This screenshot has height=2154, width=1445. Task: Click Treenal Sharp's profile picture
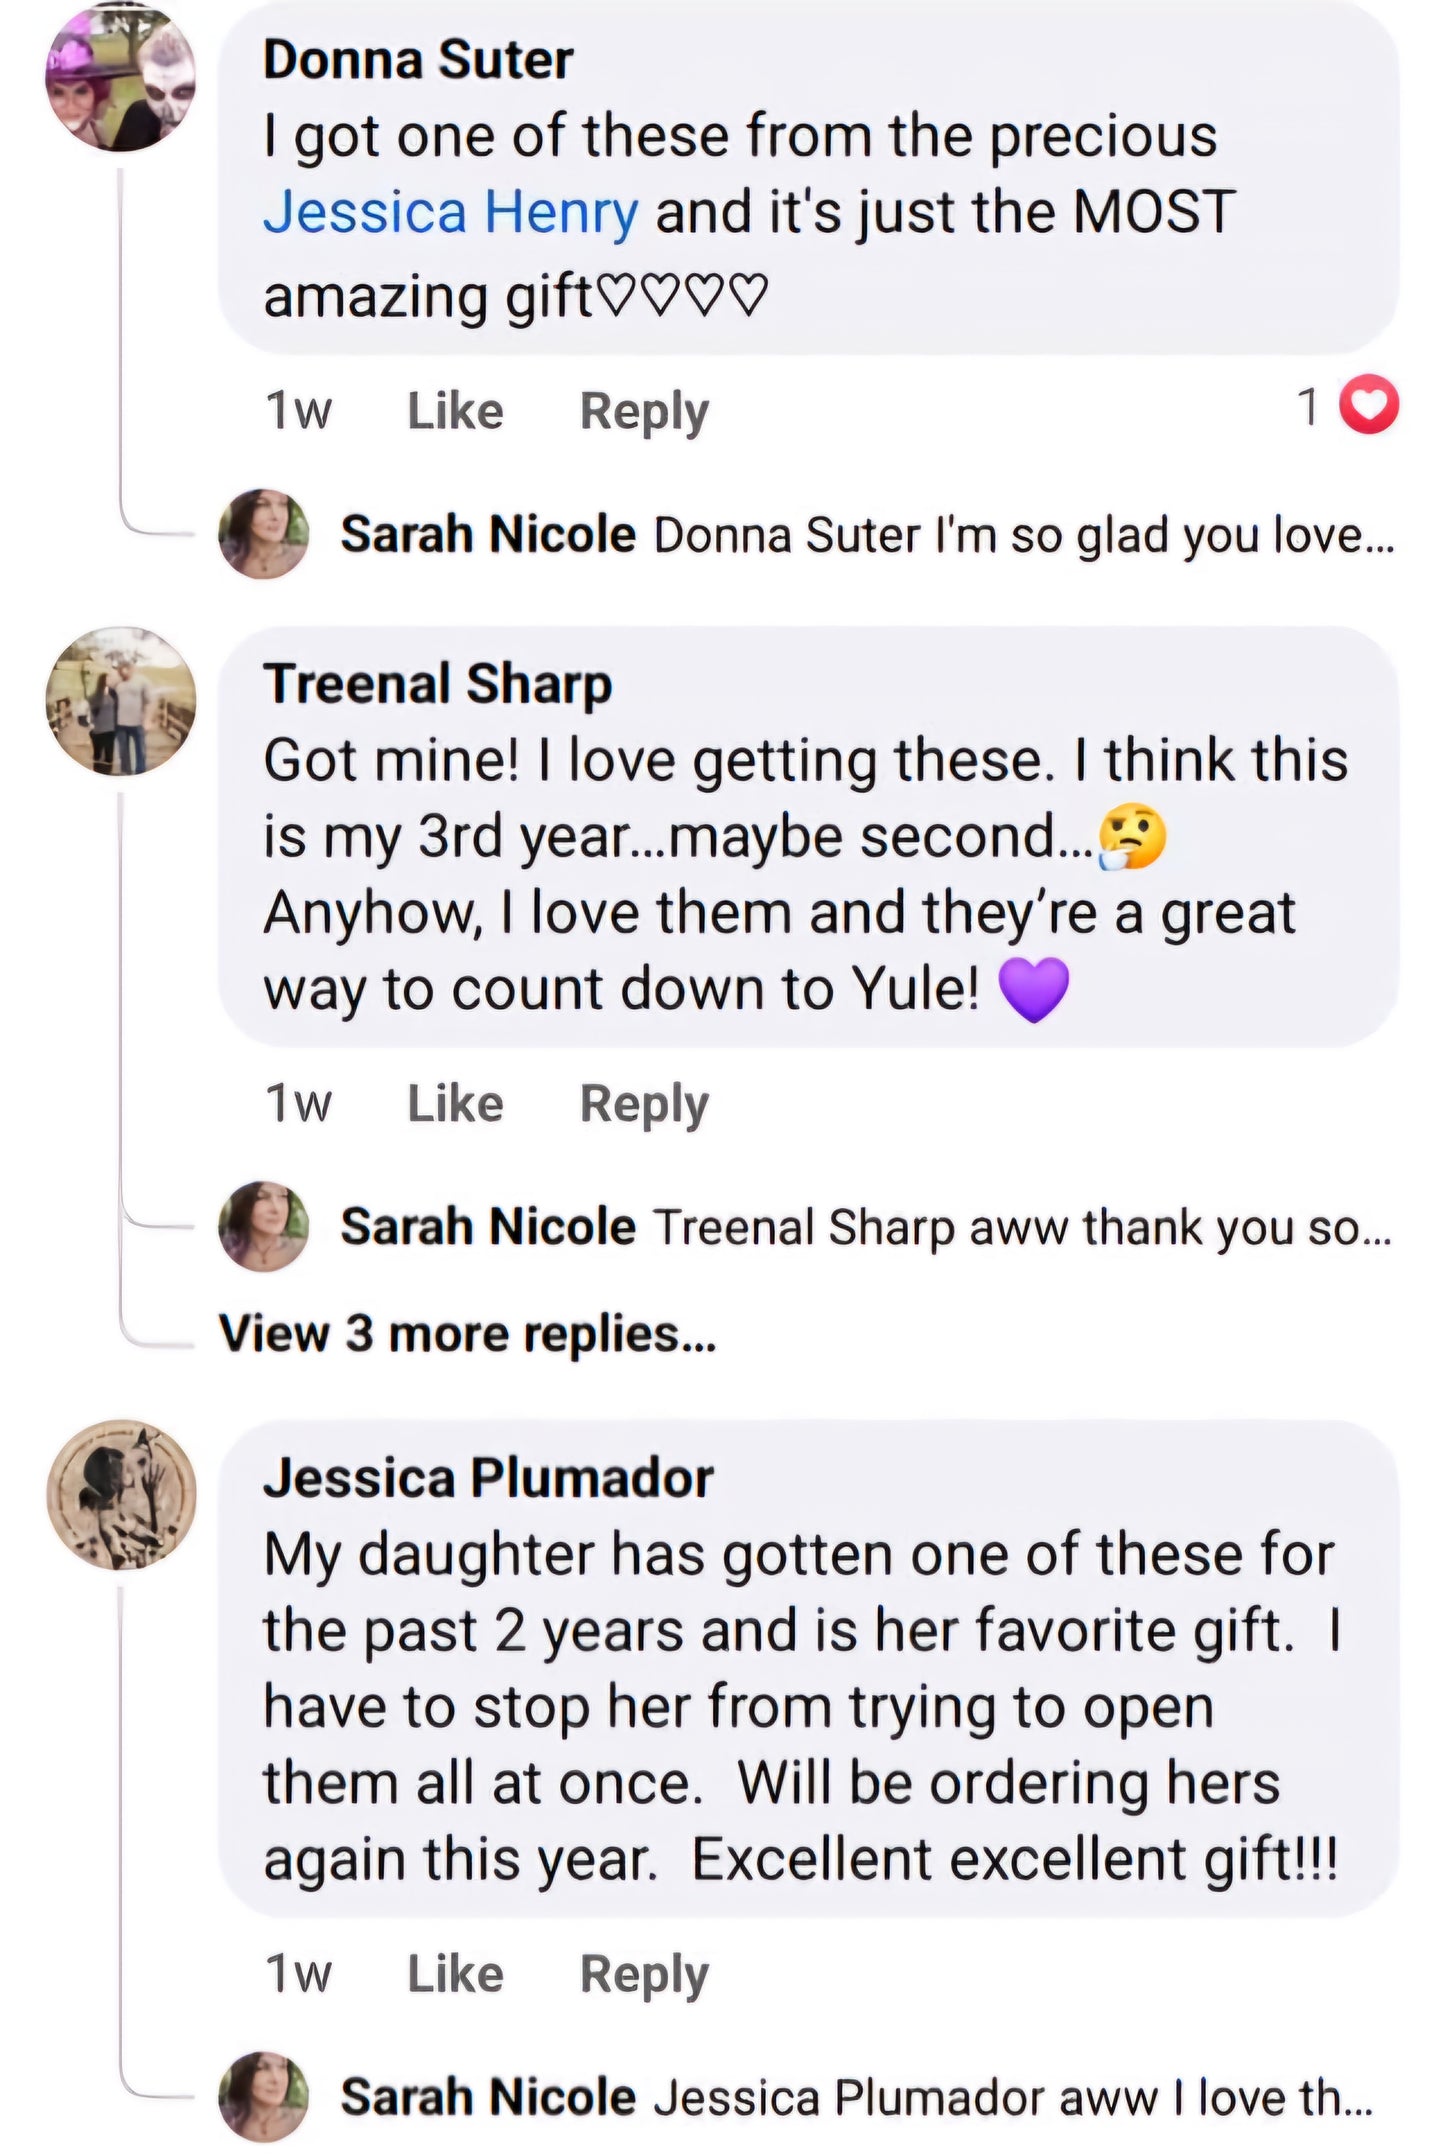121,701
